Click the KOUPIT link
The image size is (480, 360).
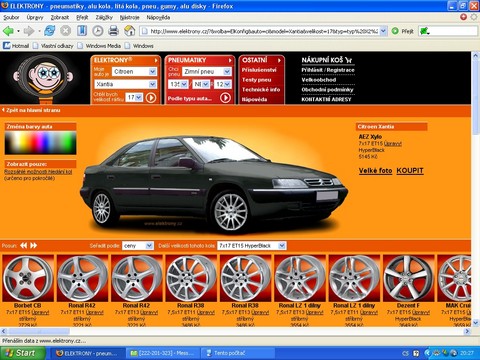410,171
